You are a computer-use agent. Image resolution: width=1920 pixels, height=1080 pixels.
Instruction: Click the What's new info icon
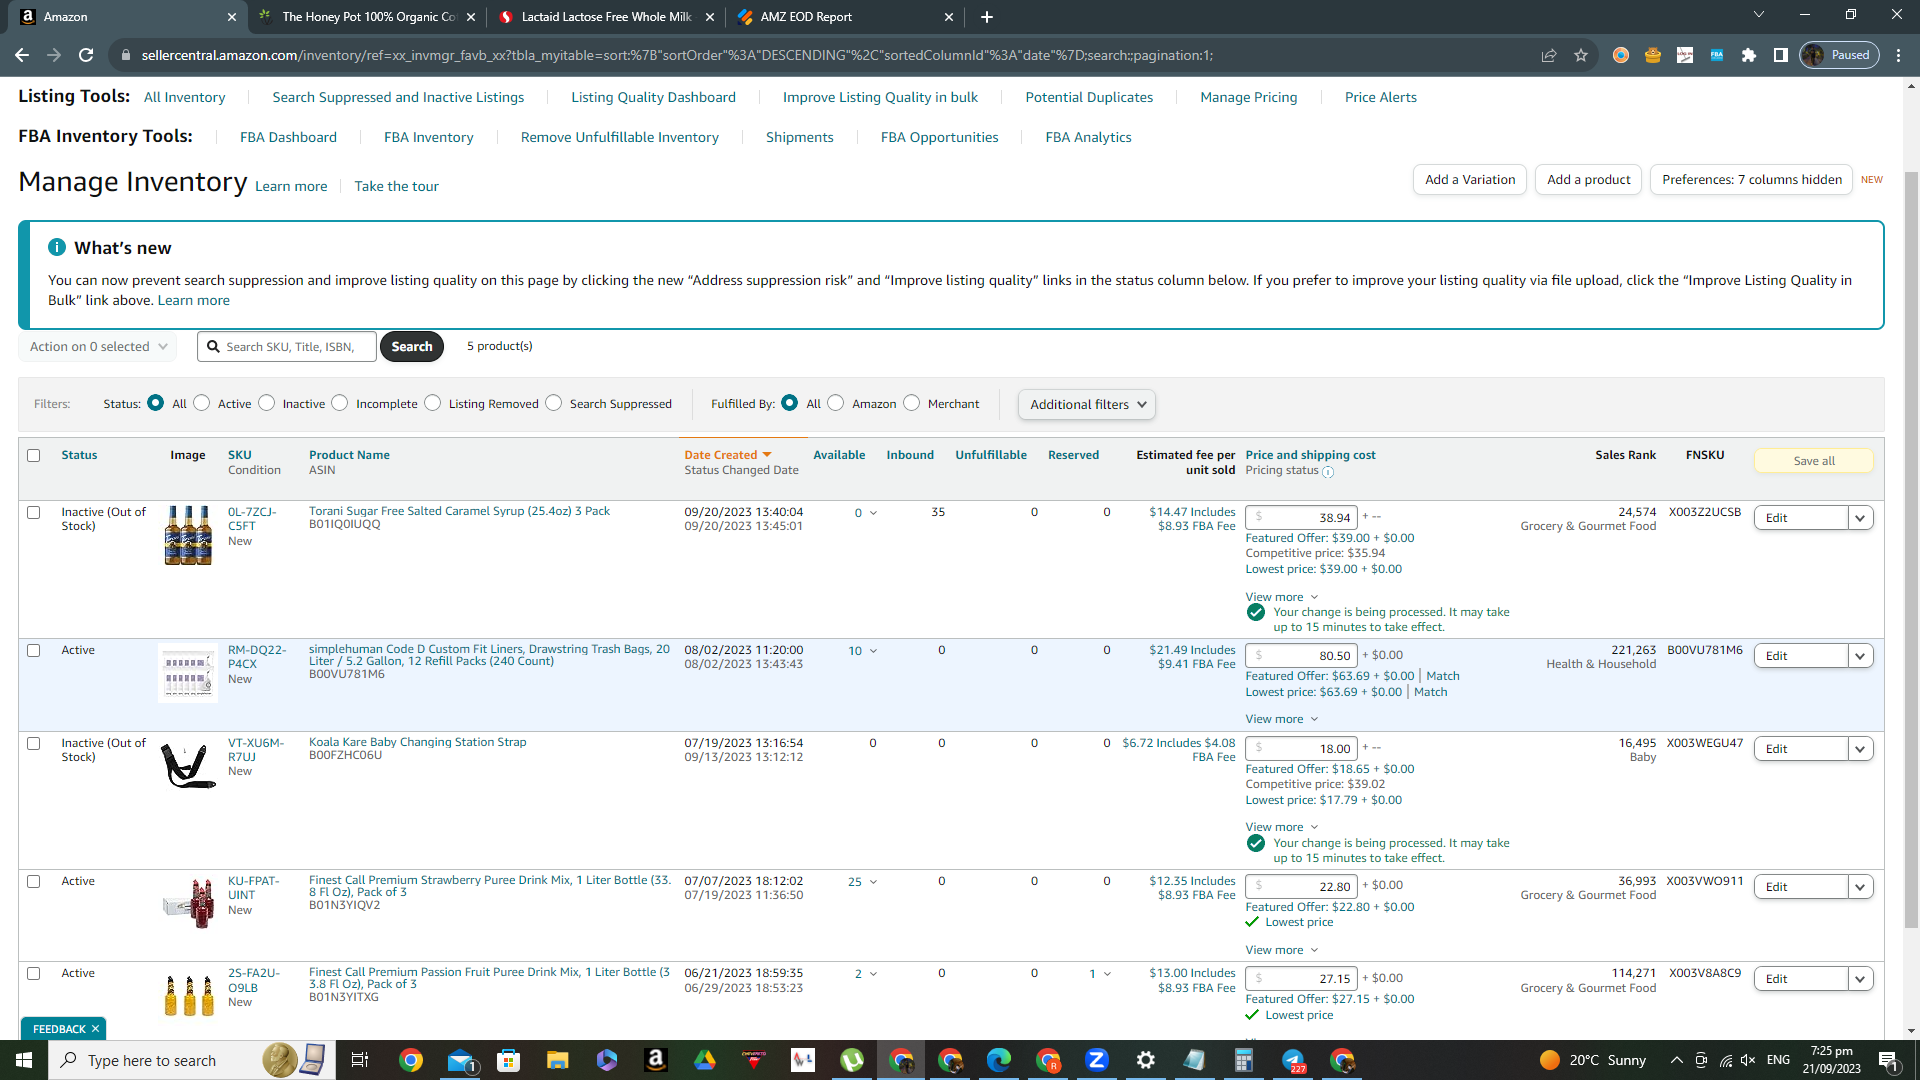click(x=57, y=247)
